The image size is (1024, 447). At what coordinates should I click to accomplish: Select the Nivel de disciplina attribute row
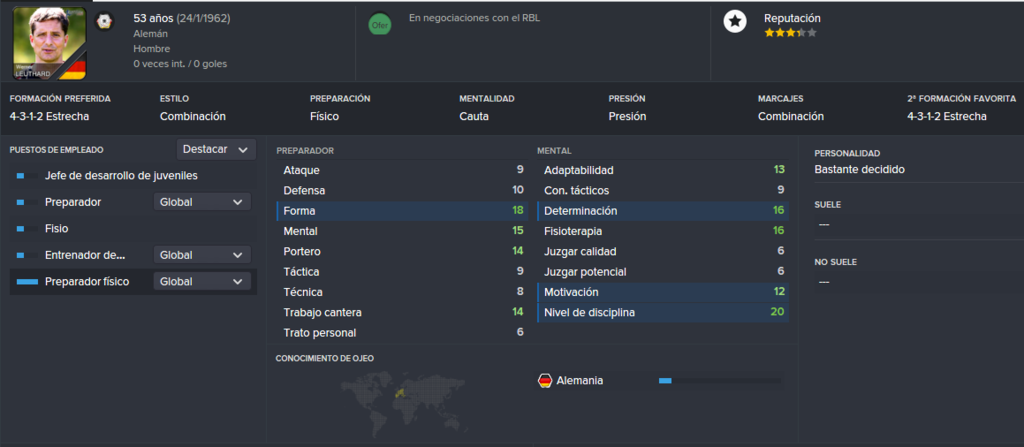click(x=662, y=312)
